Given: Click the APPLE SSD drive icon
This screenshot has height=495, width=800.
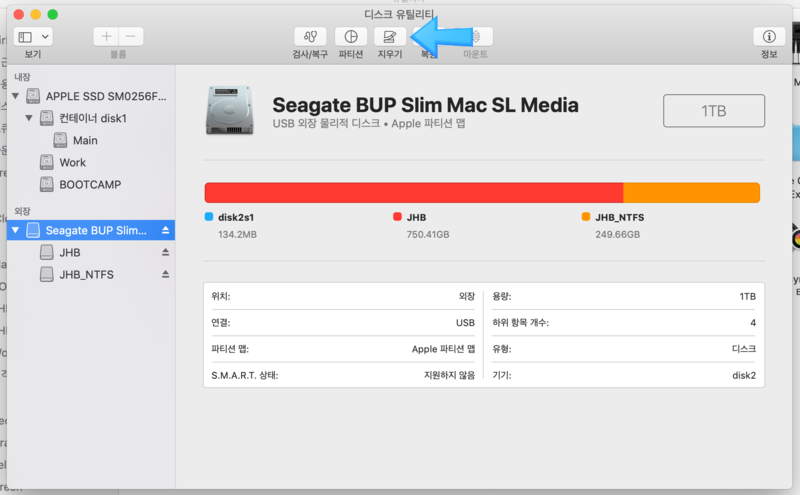Looking at the screenshot, I should click(33, 96).
